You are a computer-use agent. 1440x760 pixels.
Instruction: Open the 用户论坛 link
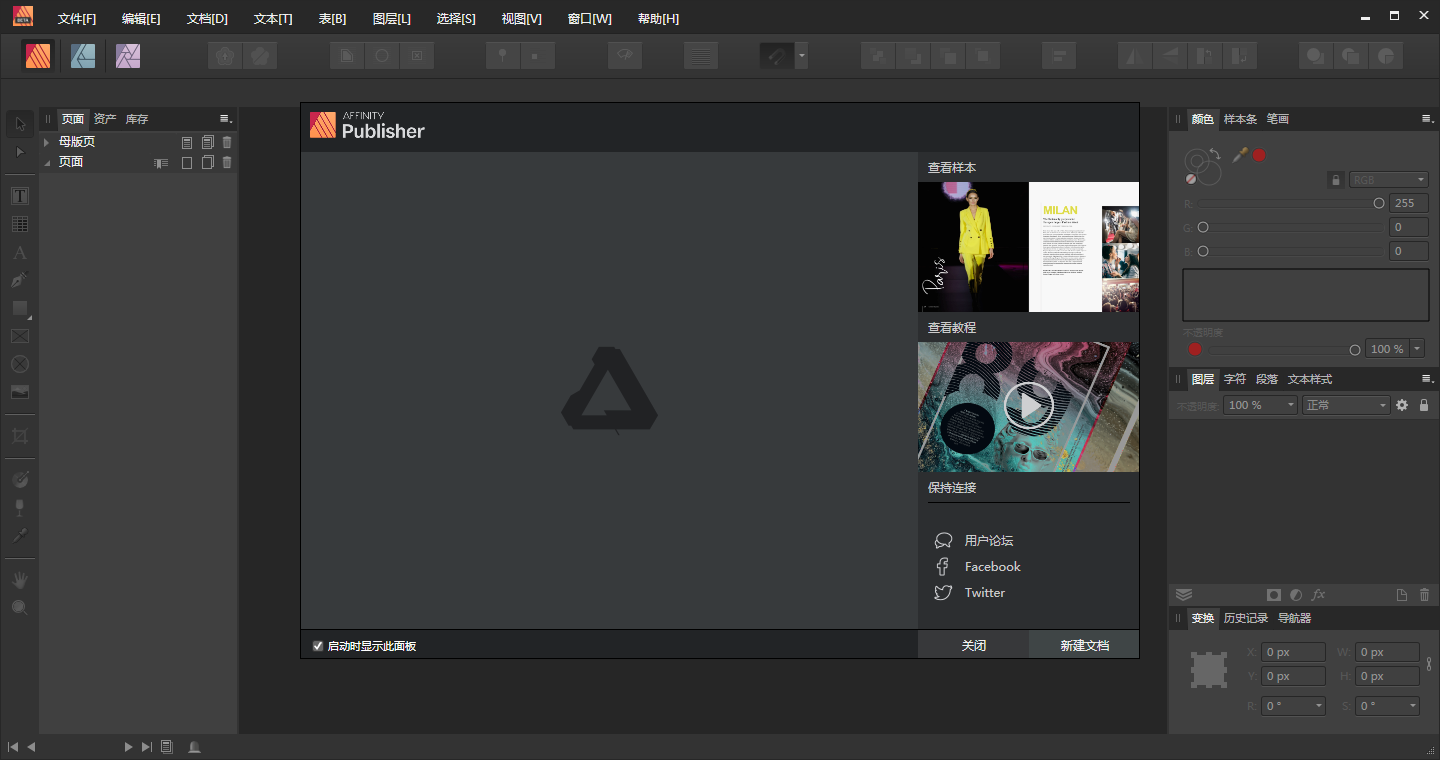click(988, 540)
